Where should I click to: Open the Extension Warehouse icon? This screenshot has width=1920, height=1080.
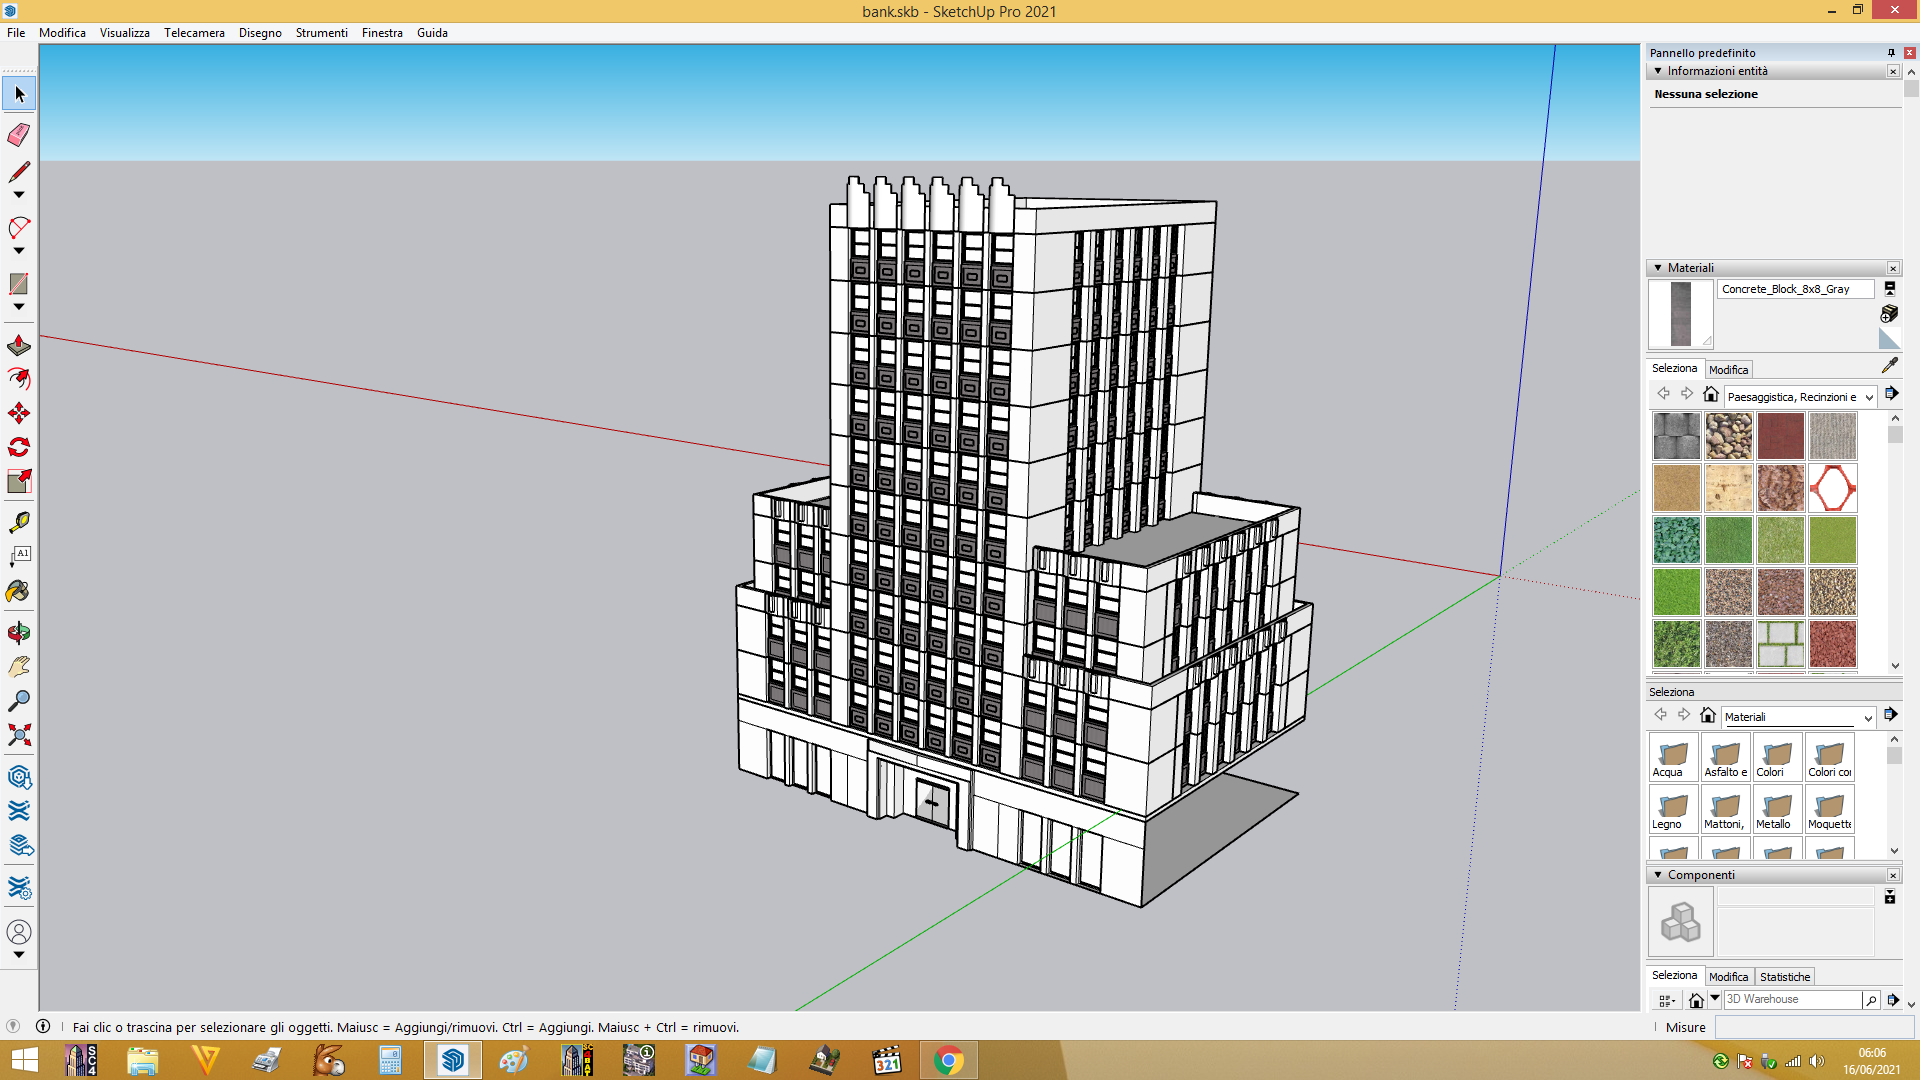[x=19, y=811]
